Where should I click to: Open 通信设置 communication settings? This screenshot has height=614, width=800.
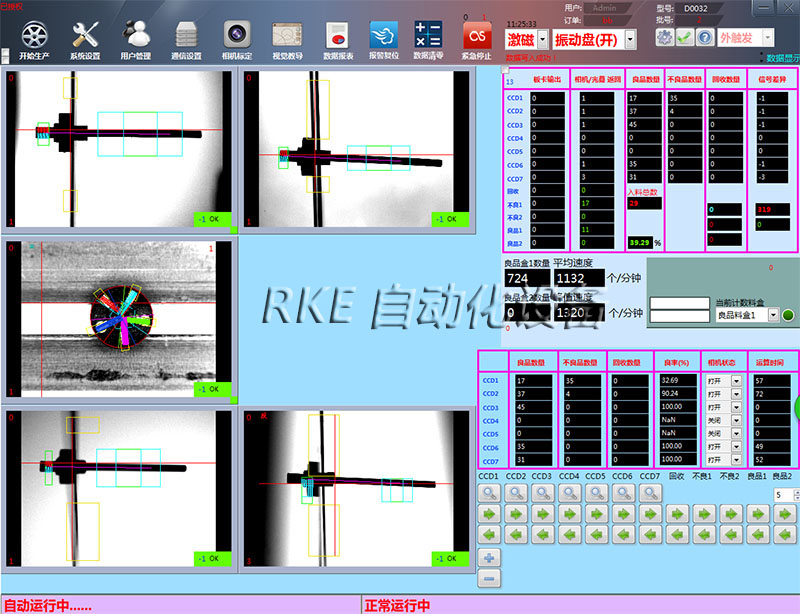click(186, 37)
